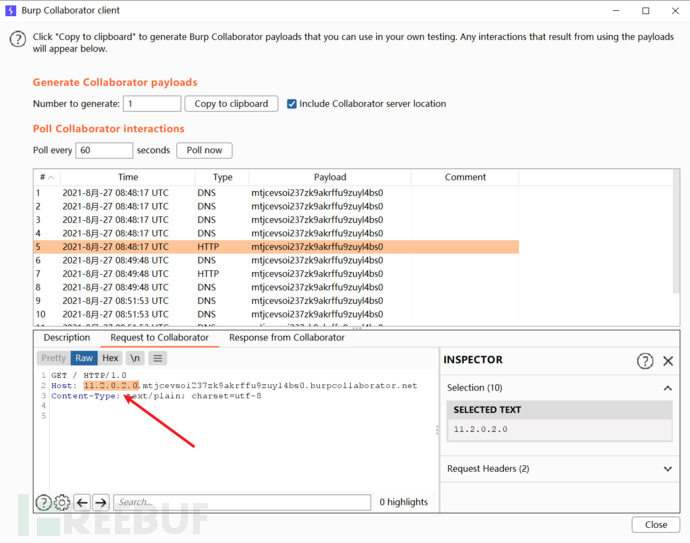The width and height of the screenshot is (690, 543).
Task: Click selected text value 11.2.0.2.0 in Inspector
Action: [481, 429]
